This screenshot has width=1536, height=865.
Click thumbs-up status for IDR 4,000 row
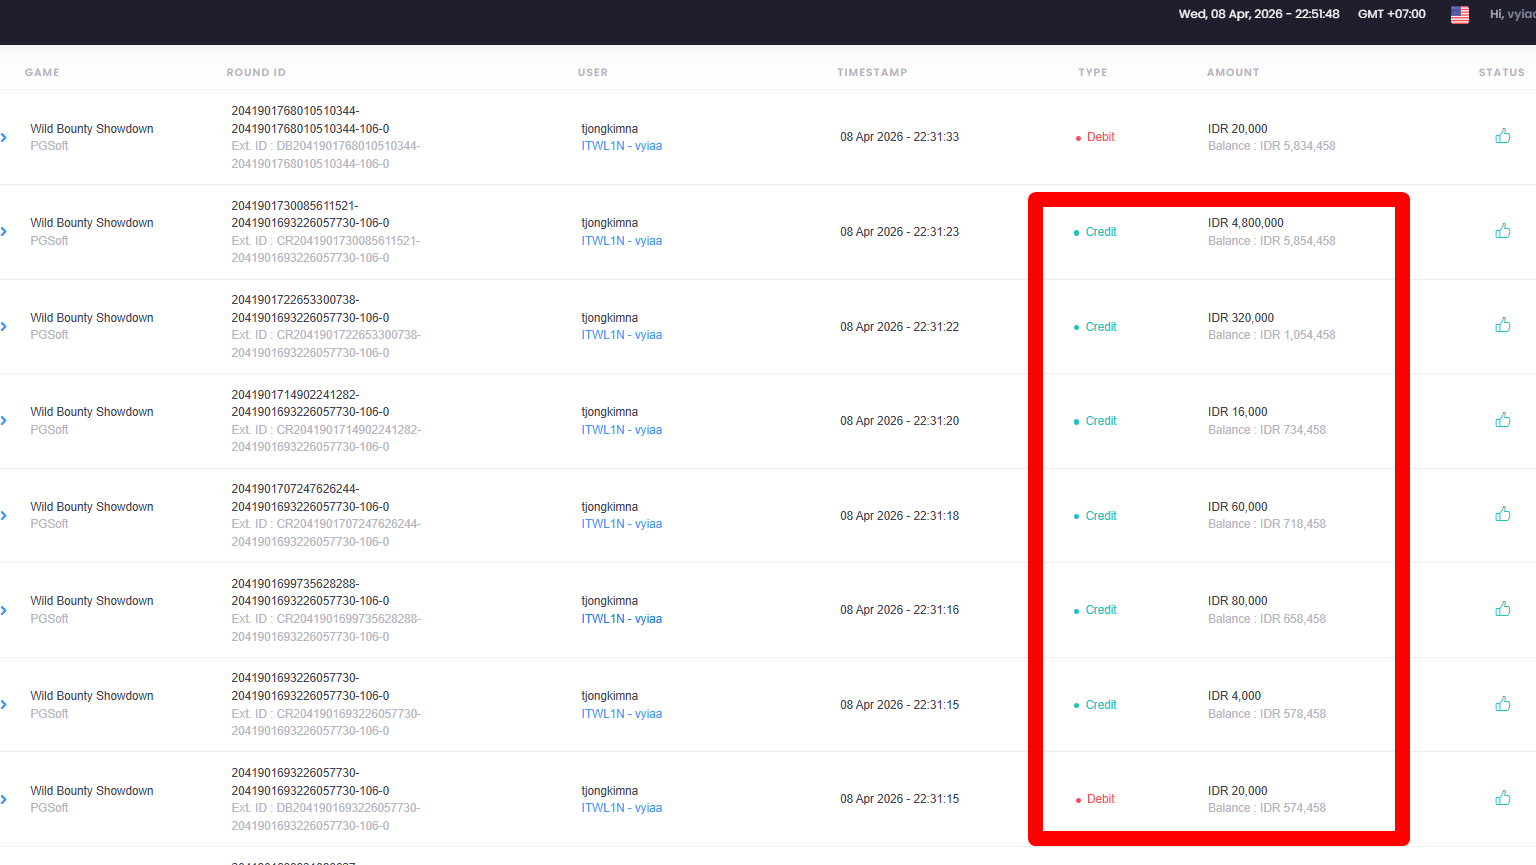click(x=1502, y=704)
